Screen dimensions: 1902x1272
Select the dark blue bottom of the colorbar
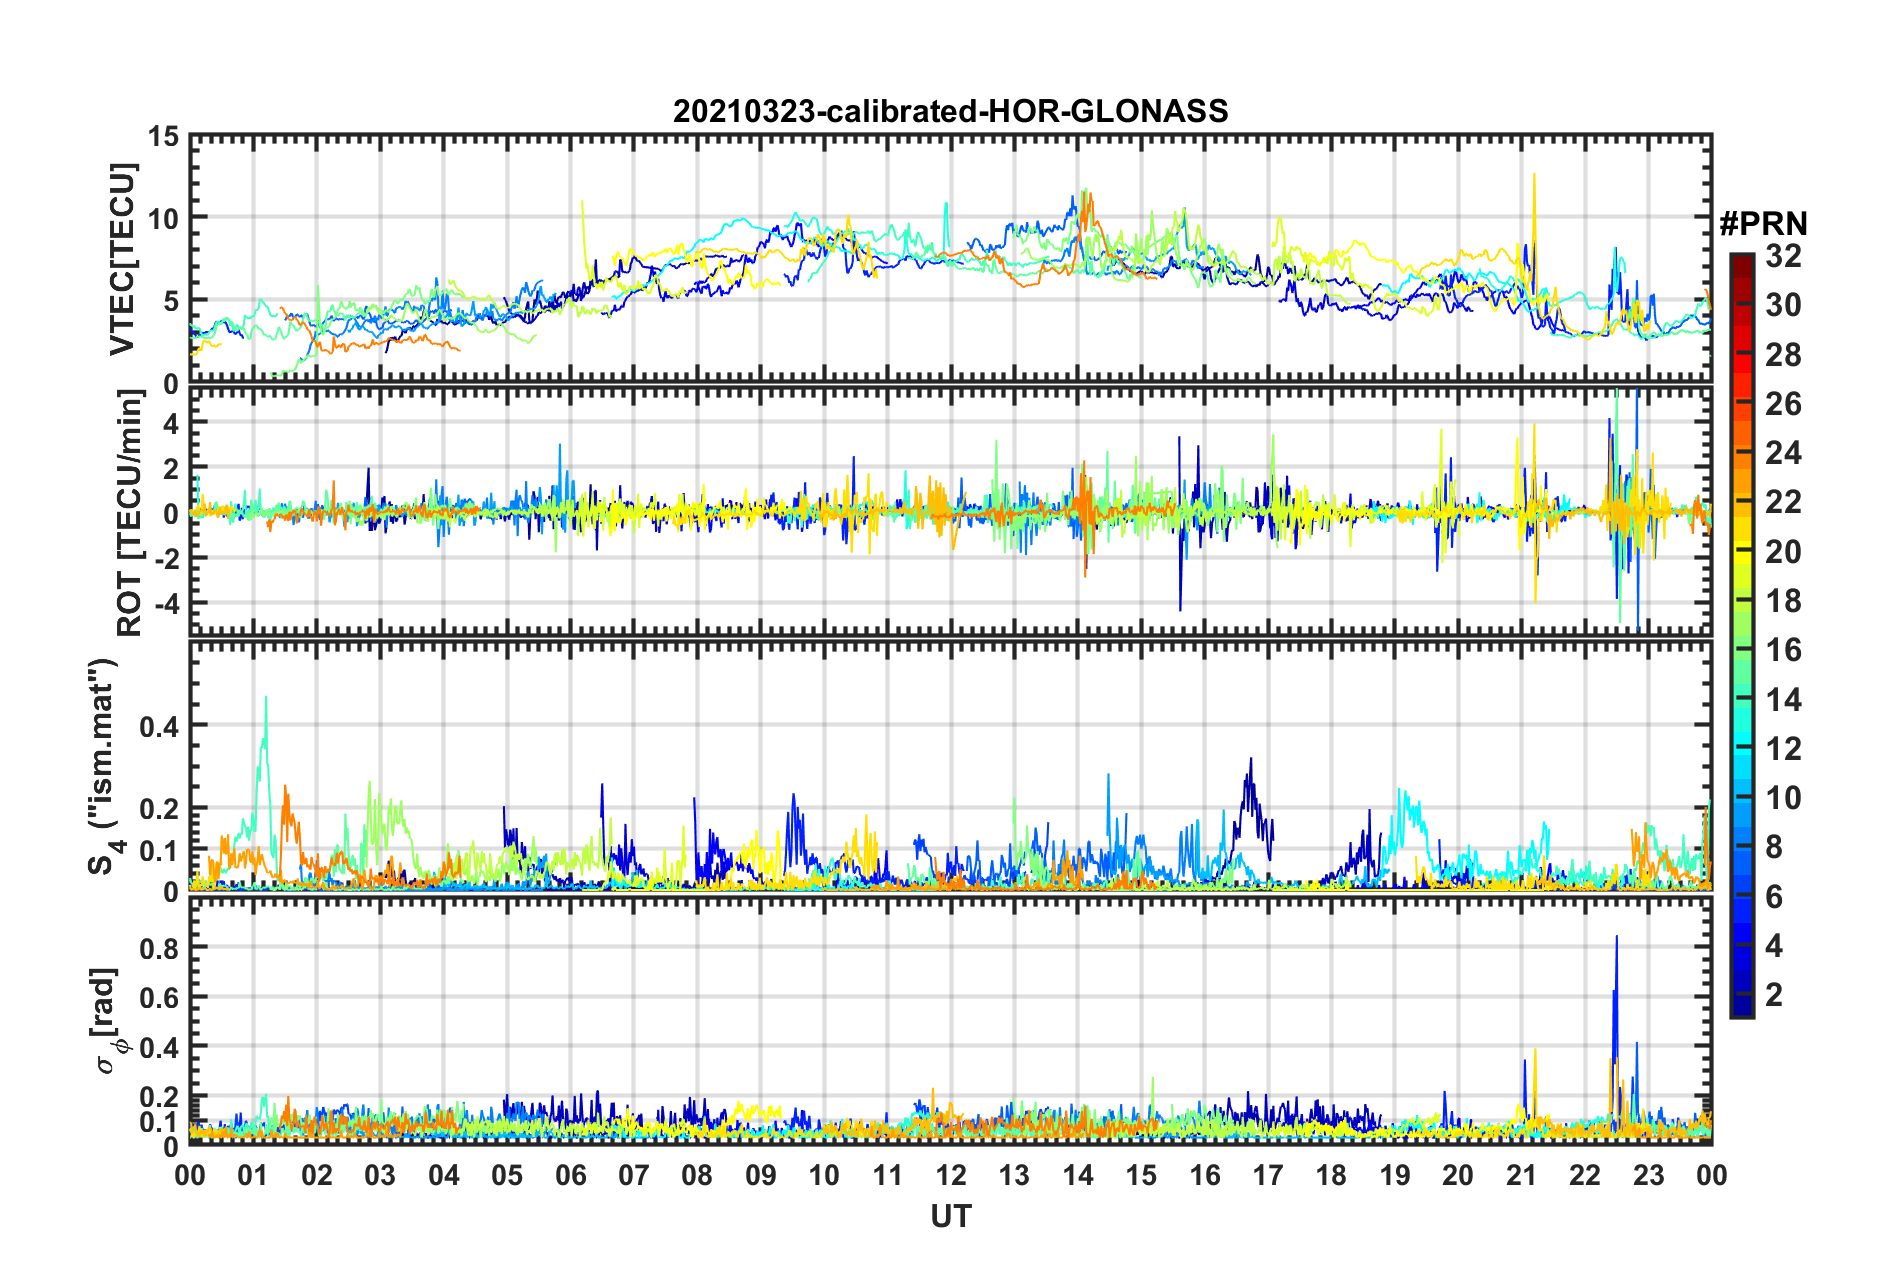(1742, 1008)
